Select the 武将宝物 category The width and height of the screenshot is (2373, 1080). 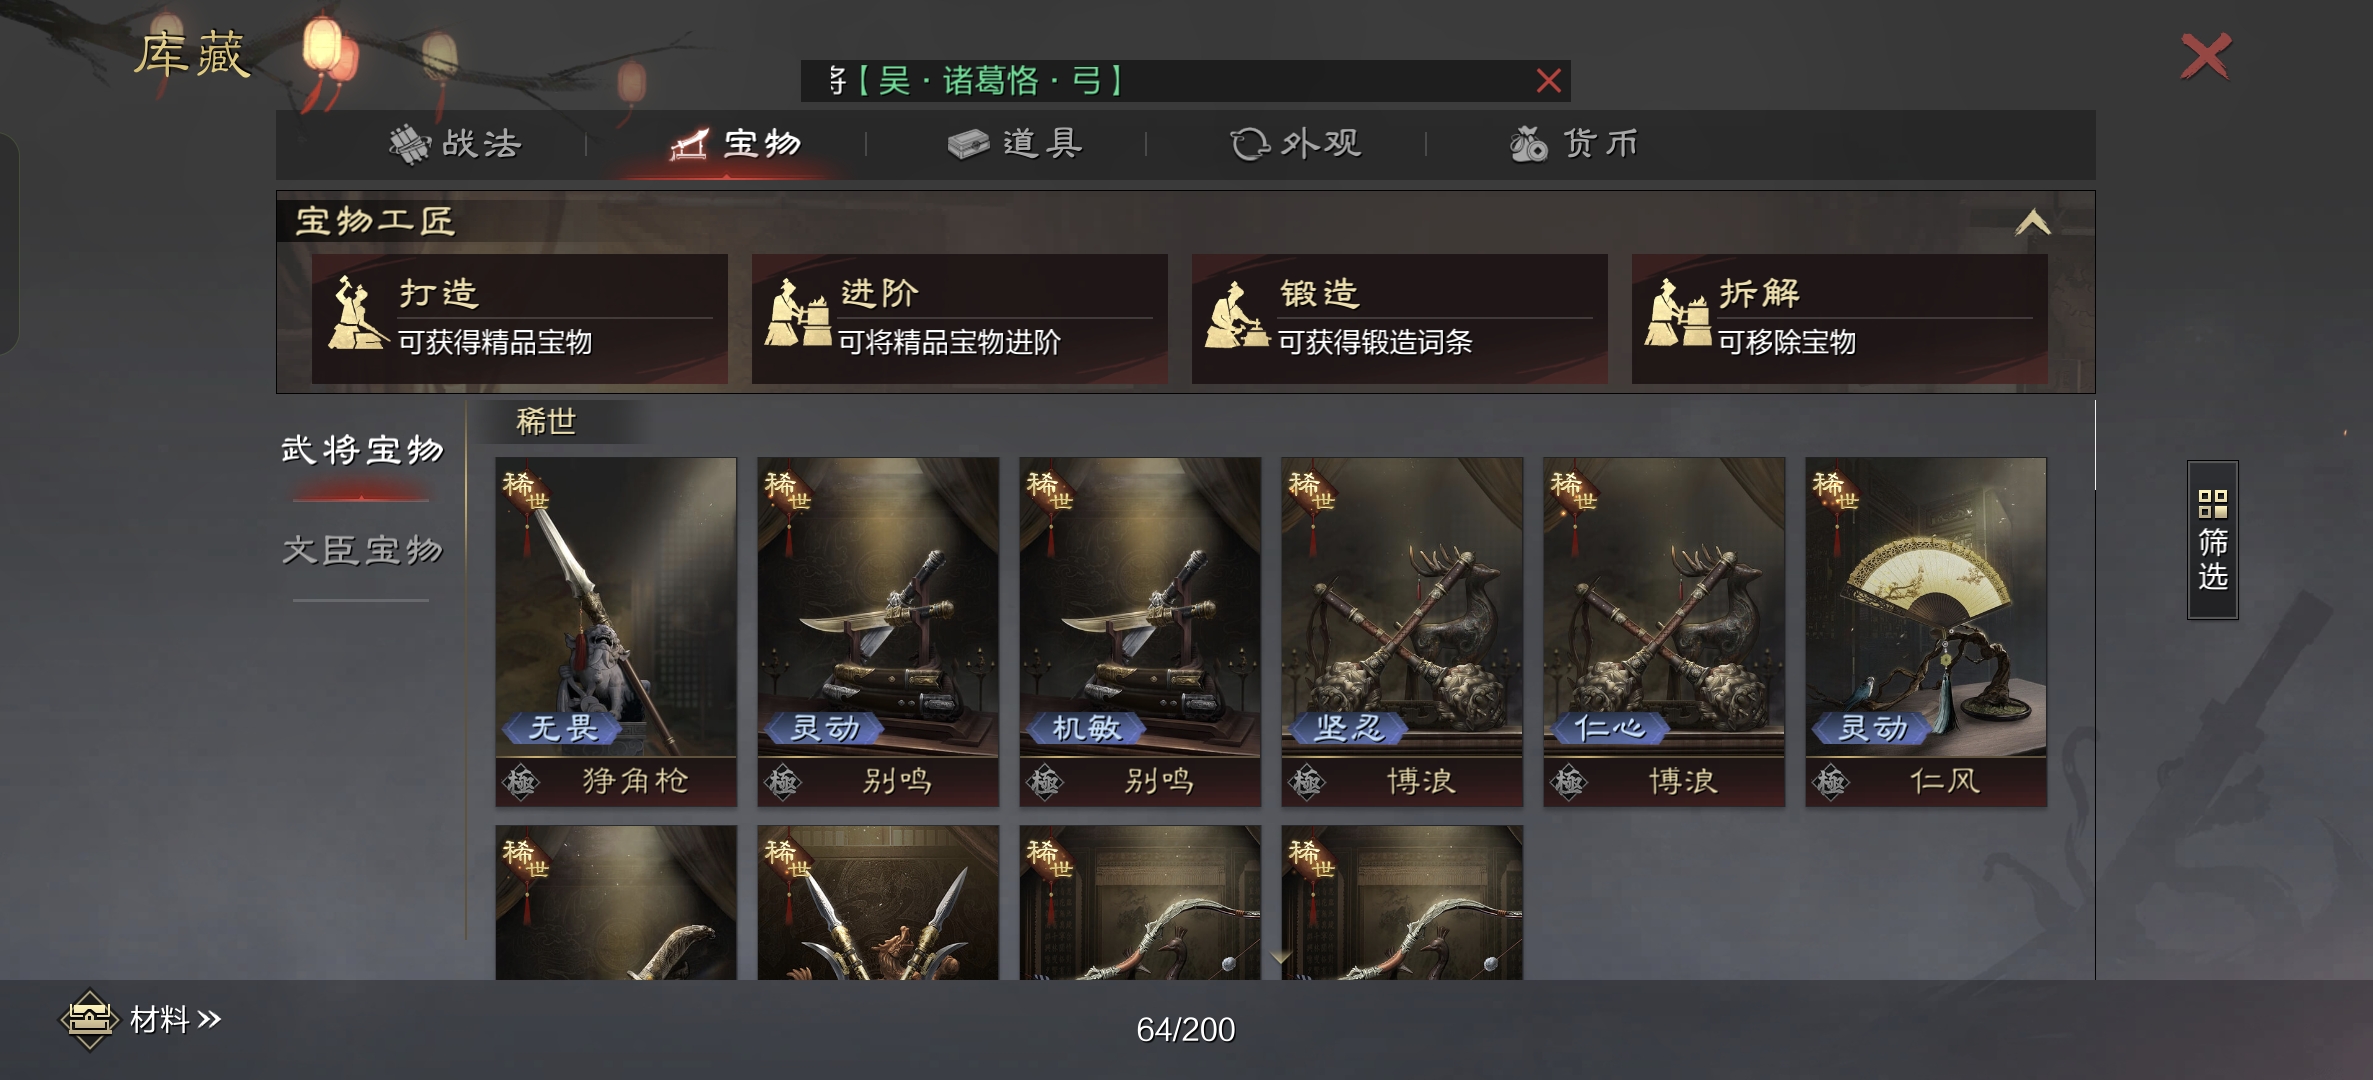362,450
